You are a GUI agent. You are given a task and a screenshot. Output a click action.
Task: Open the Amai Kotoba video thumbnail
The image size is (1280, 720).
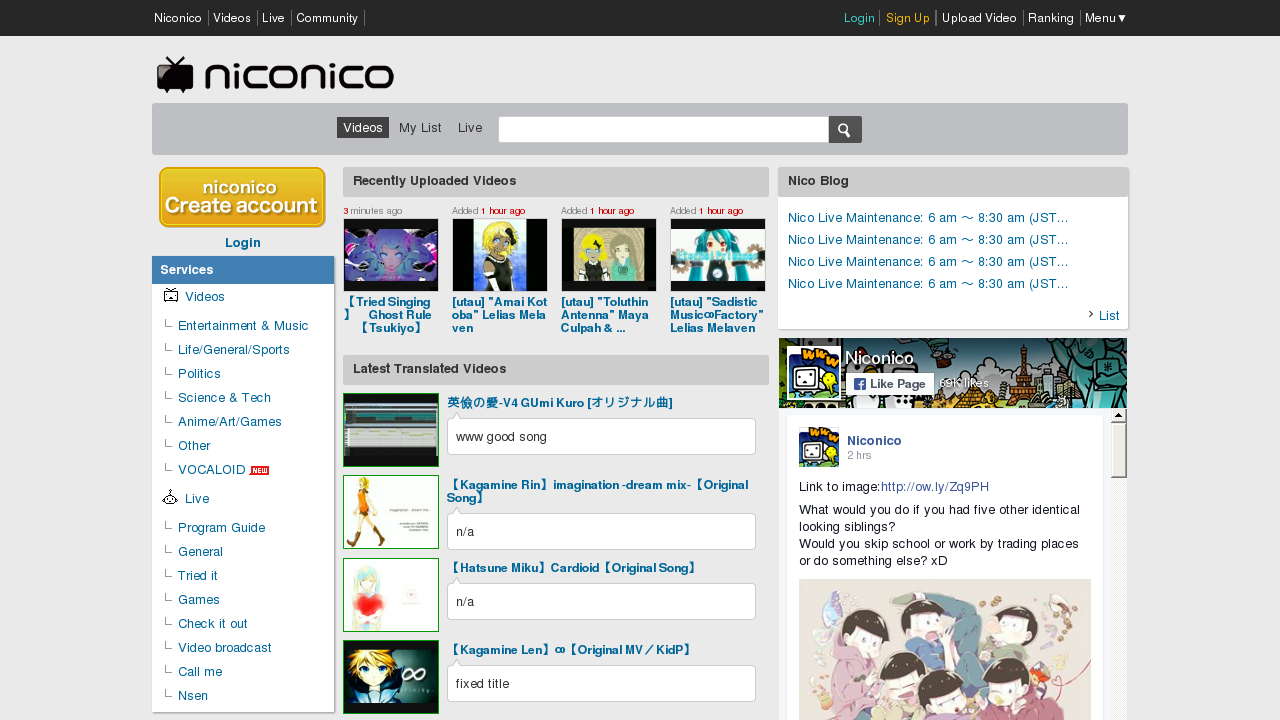coord(500,255)
